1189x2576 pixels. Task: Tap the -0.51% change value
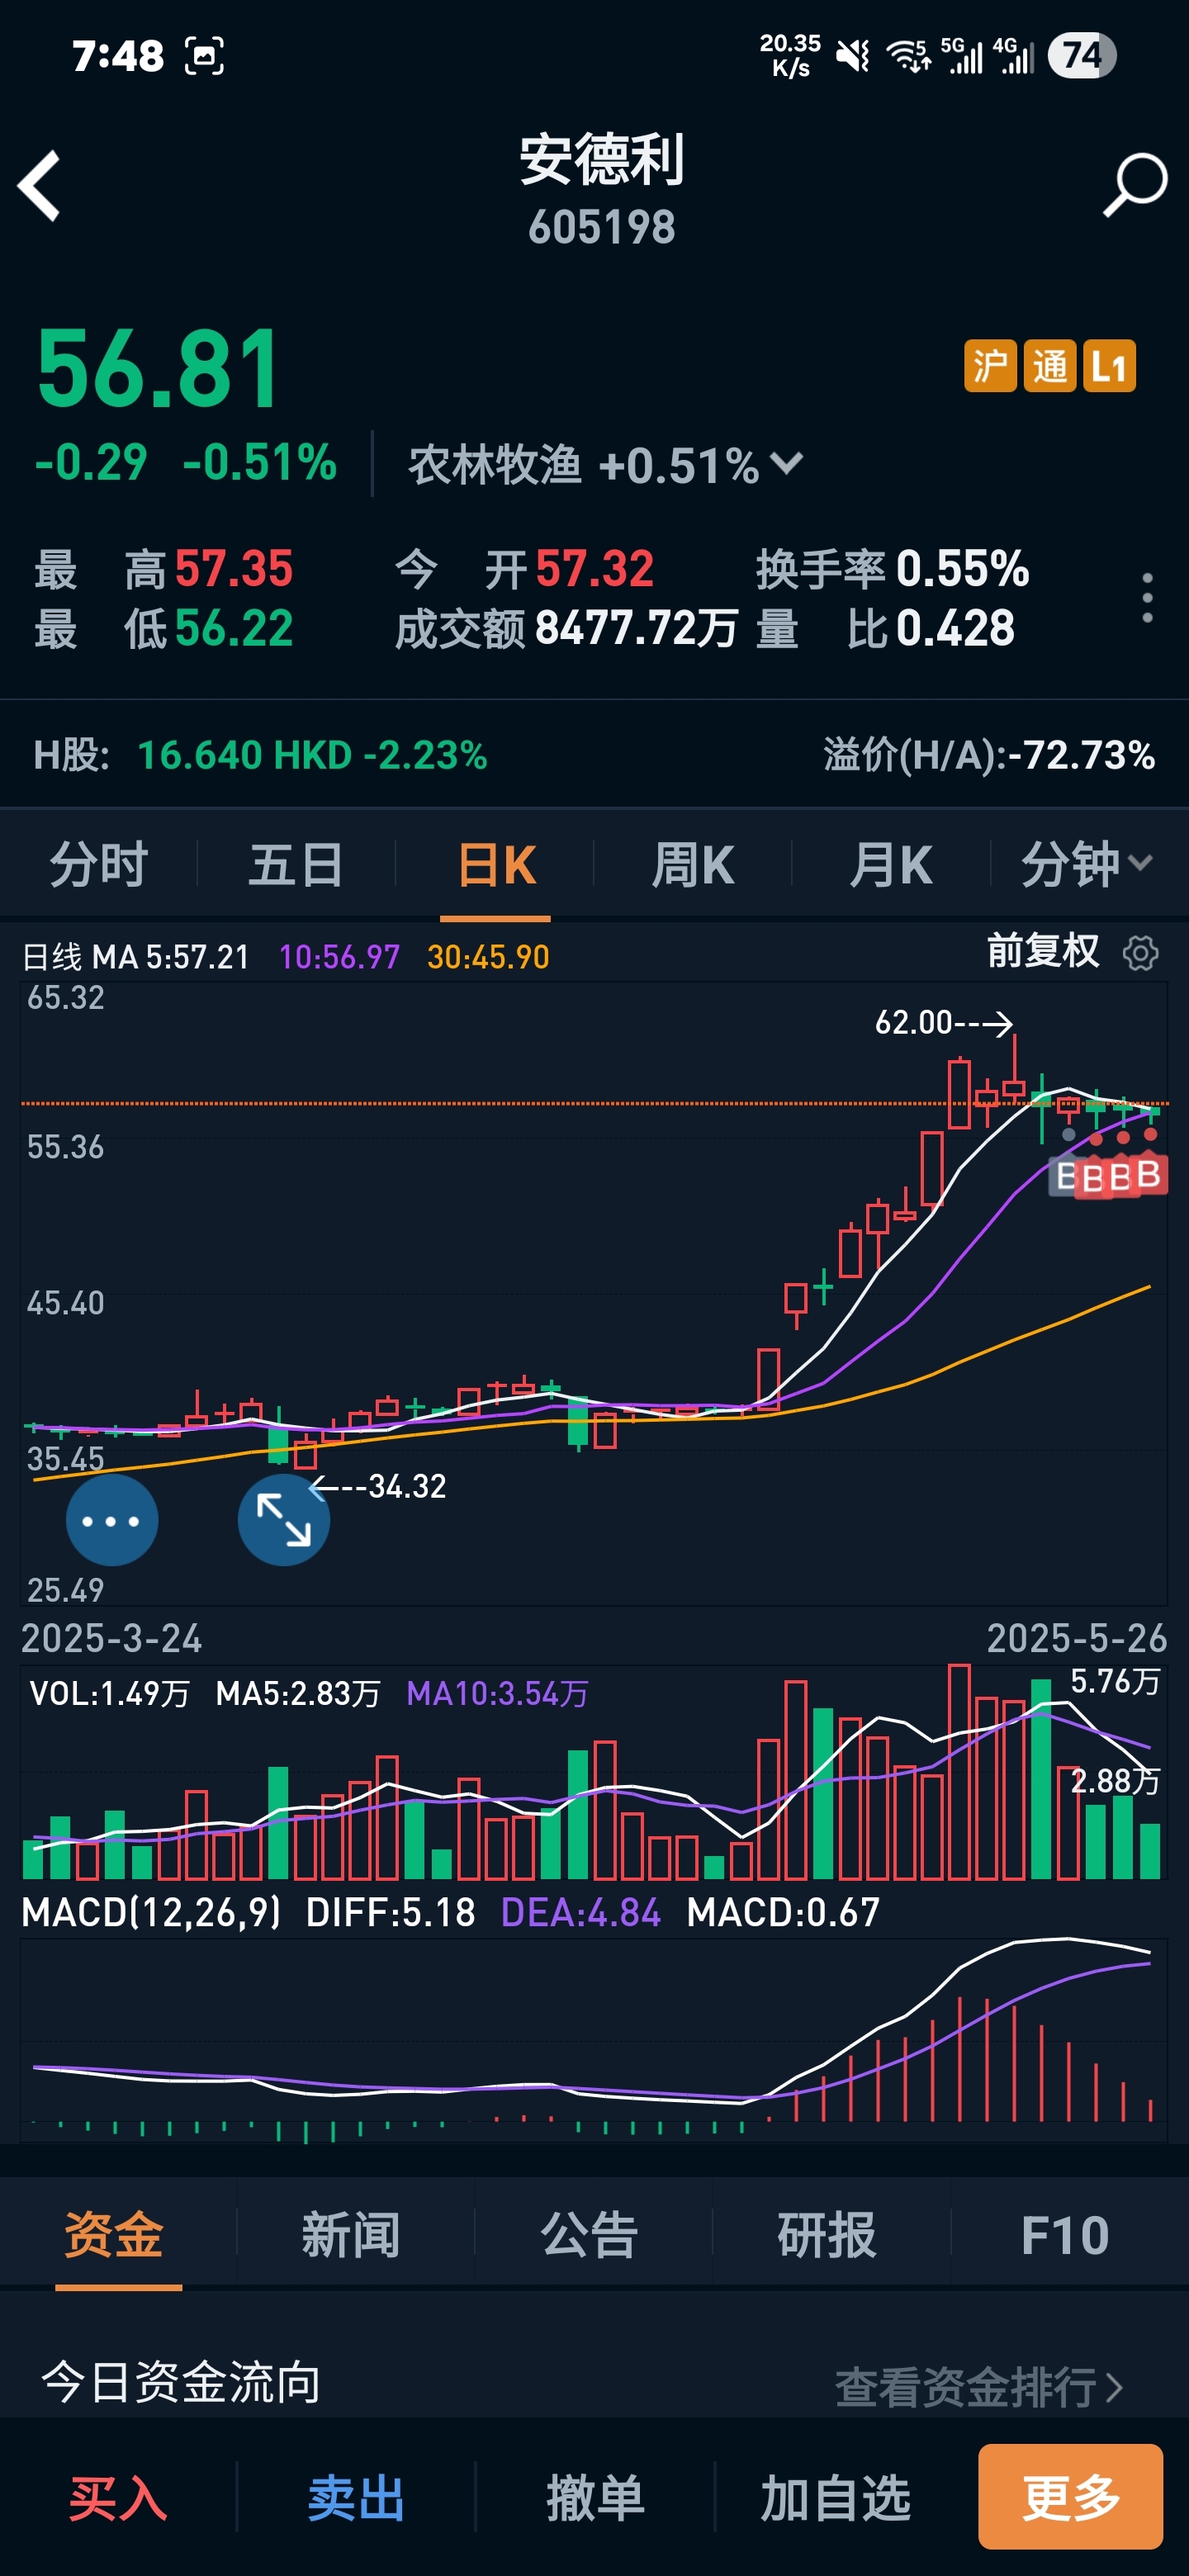260,462
